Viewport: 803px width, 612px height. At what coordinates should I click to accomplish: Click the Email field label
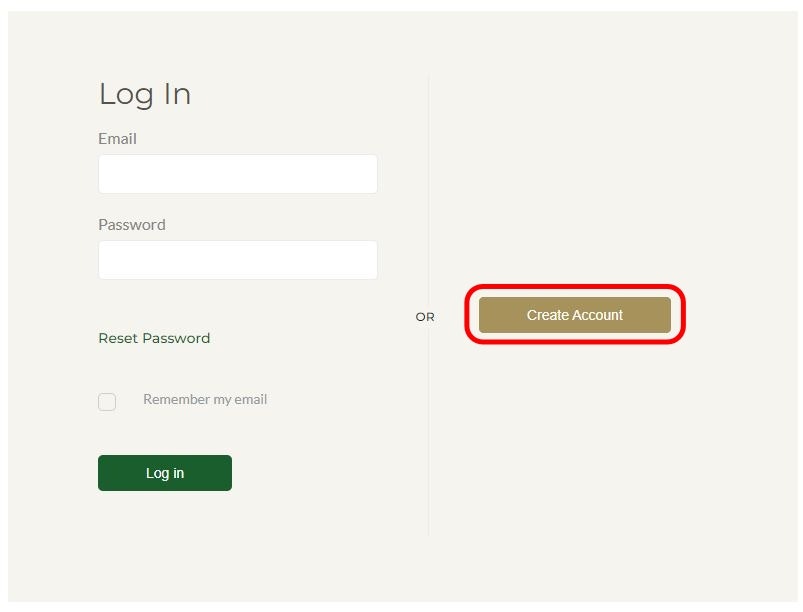[x=117, y=139]
